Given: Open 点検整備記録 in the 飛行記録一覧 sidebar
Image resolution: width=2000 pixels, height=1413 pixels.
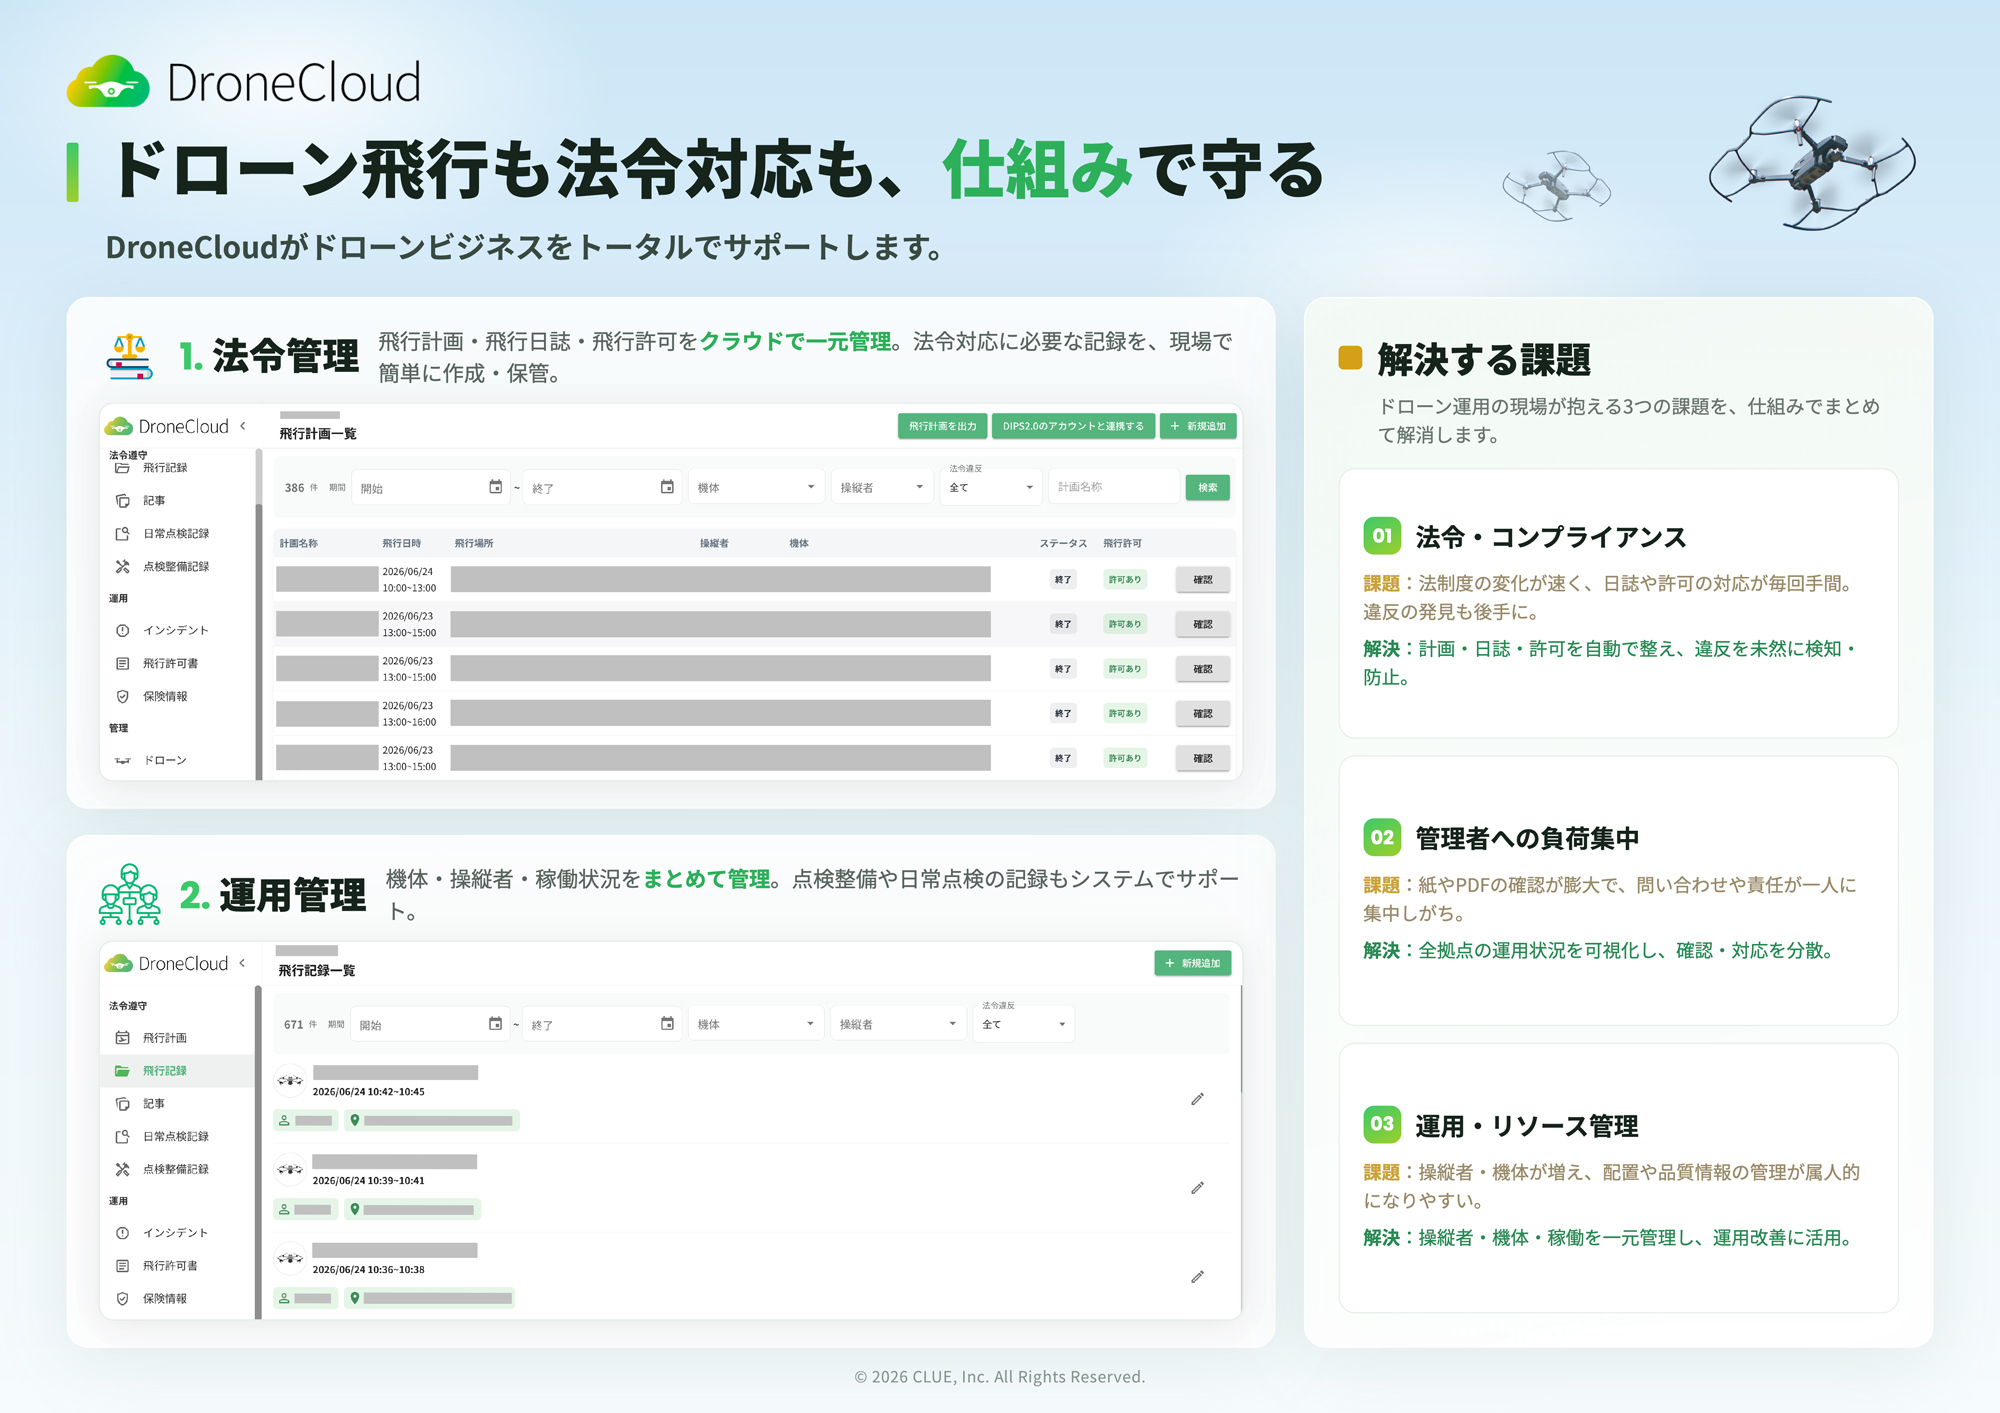Looking at the screenshot, I should coord(163,1170).
